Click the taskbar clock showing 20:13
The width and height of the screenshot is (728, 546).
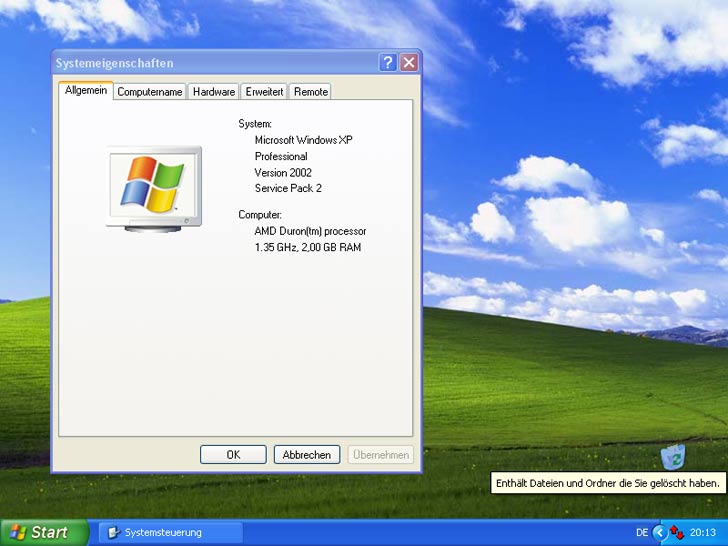pos(703,532)
